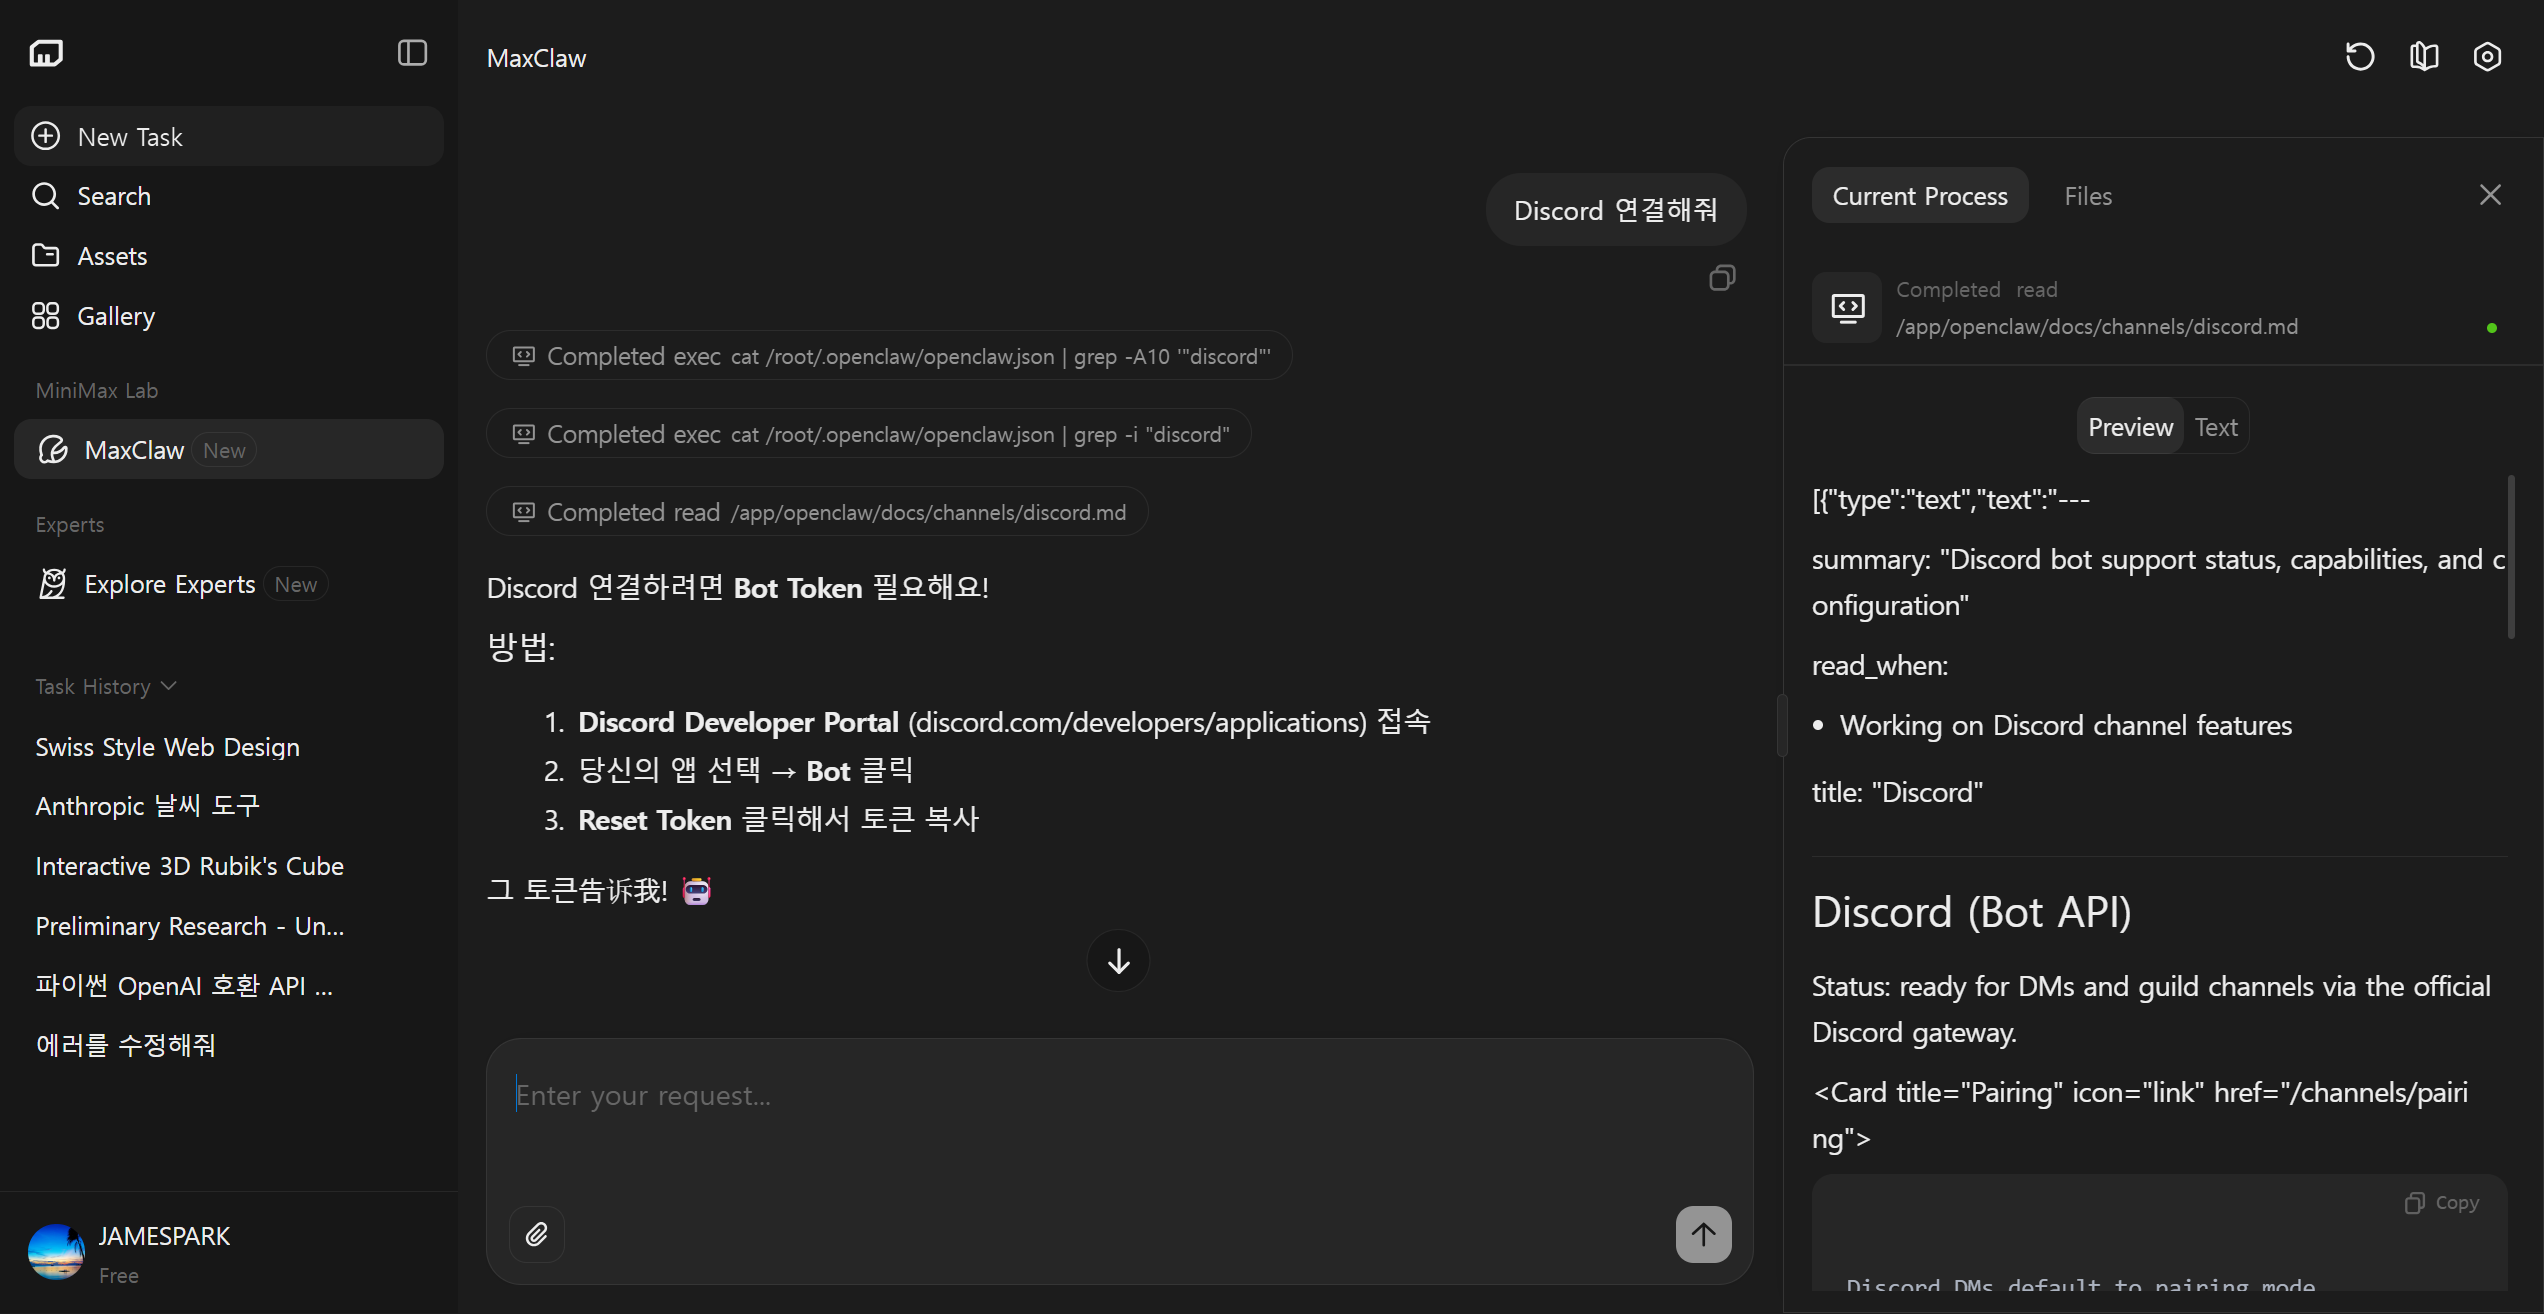Screen dimensions: 2544x1314
Task: Switch file view to Text mode
Action: tap(2216, 427)
